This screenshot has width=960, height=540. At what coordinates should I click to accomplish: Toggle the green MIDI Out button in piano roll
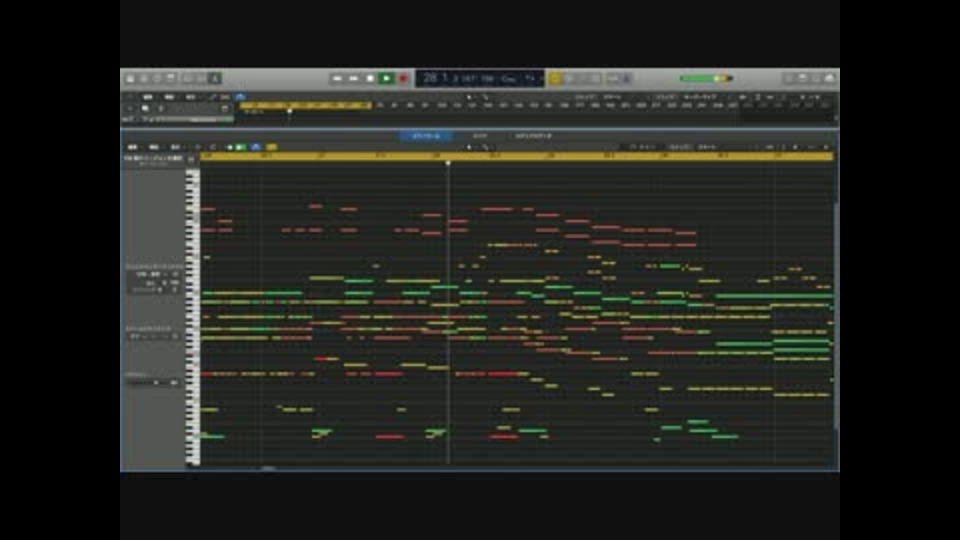coord(241,148)
